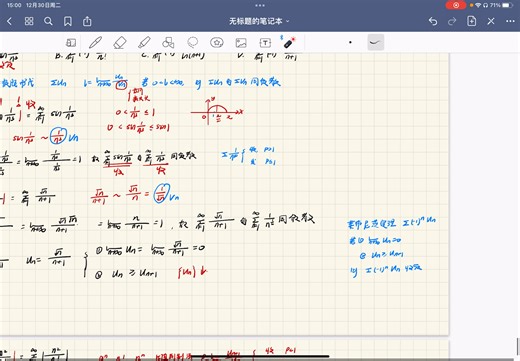Open the share and export menu
520x361 pixels.
click(x=87, y=21)
